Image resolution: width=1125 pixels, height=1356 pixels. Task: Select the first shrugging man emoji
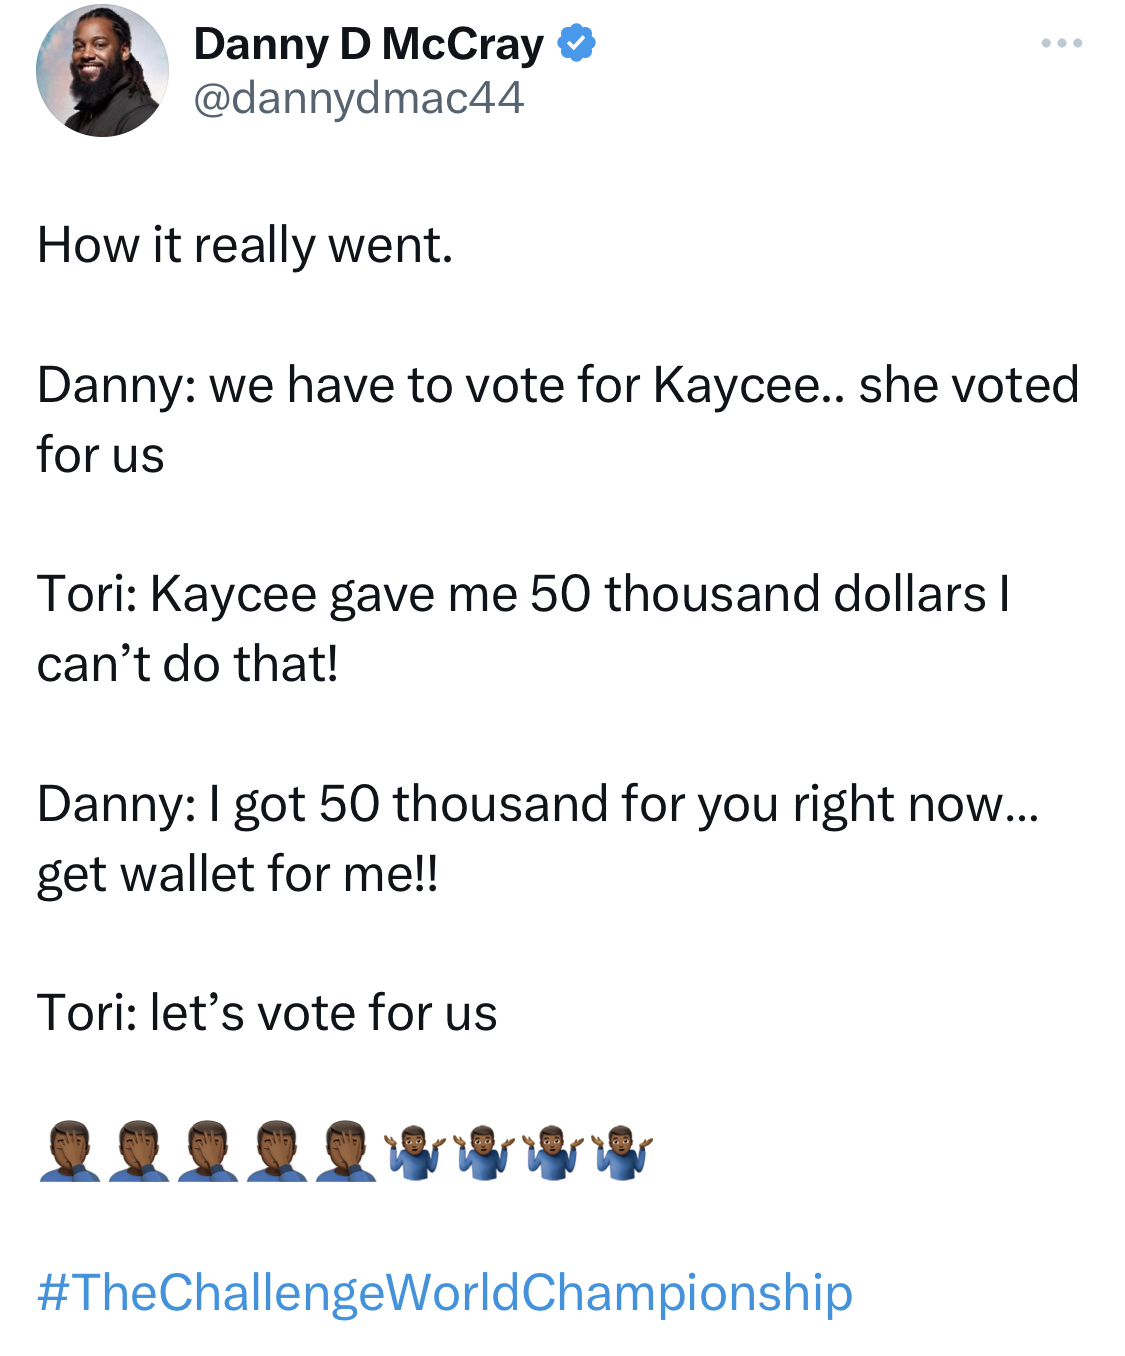click(415, 1151)
